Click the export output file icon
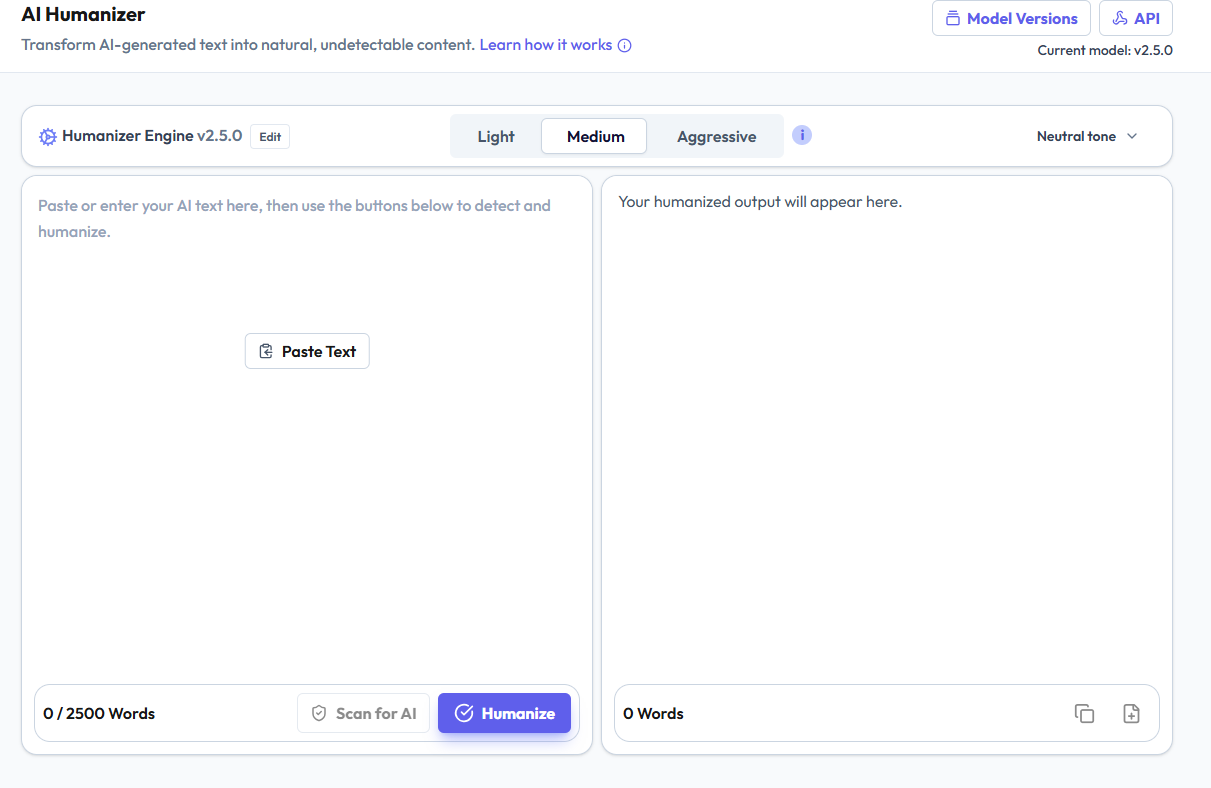This screenshot has width=1211, height=788. tap(1131, 713)
